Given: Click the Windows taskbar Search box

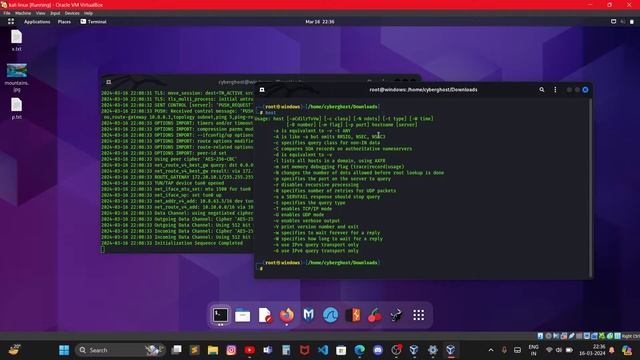Looking at the screenshot, I should pos(120,350).
